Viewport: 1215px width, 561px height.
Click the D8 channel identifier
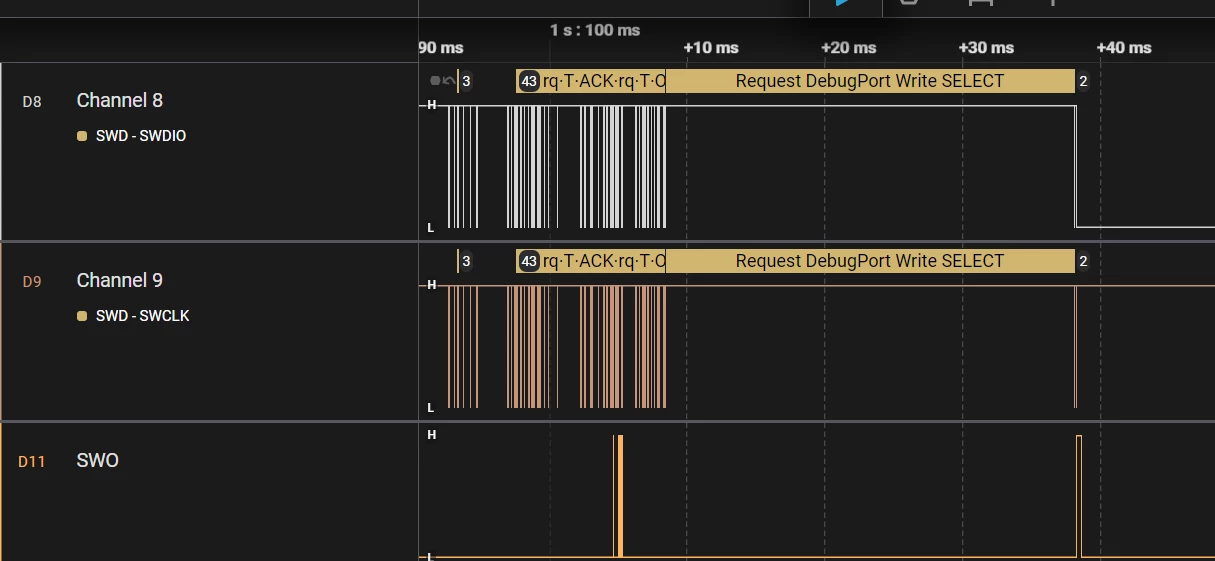pos(32,101)
